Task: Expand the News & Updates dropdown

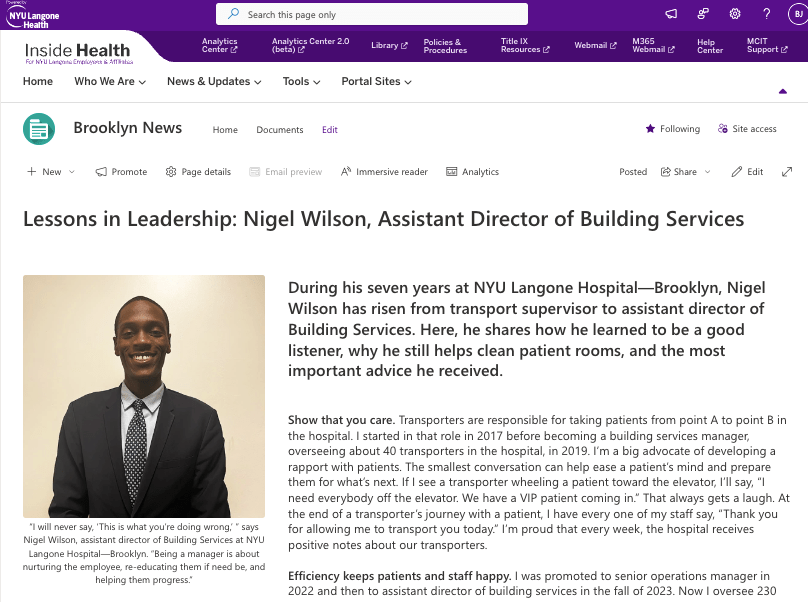Action: (x=214, y=81)
